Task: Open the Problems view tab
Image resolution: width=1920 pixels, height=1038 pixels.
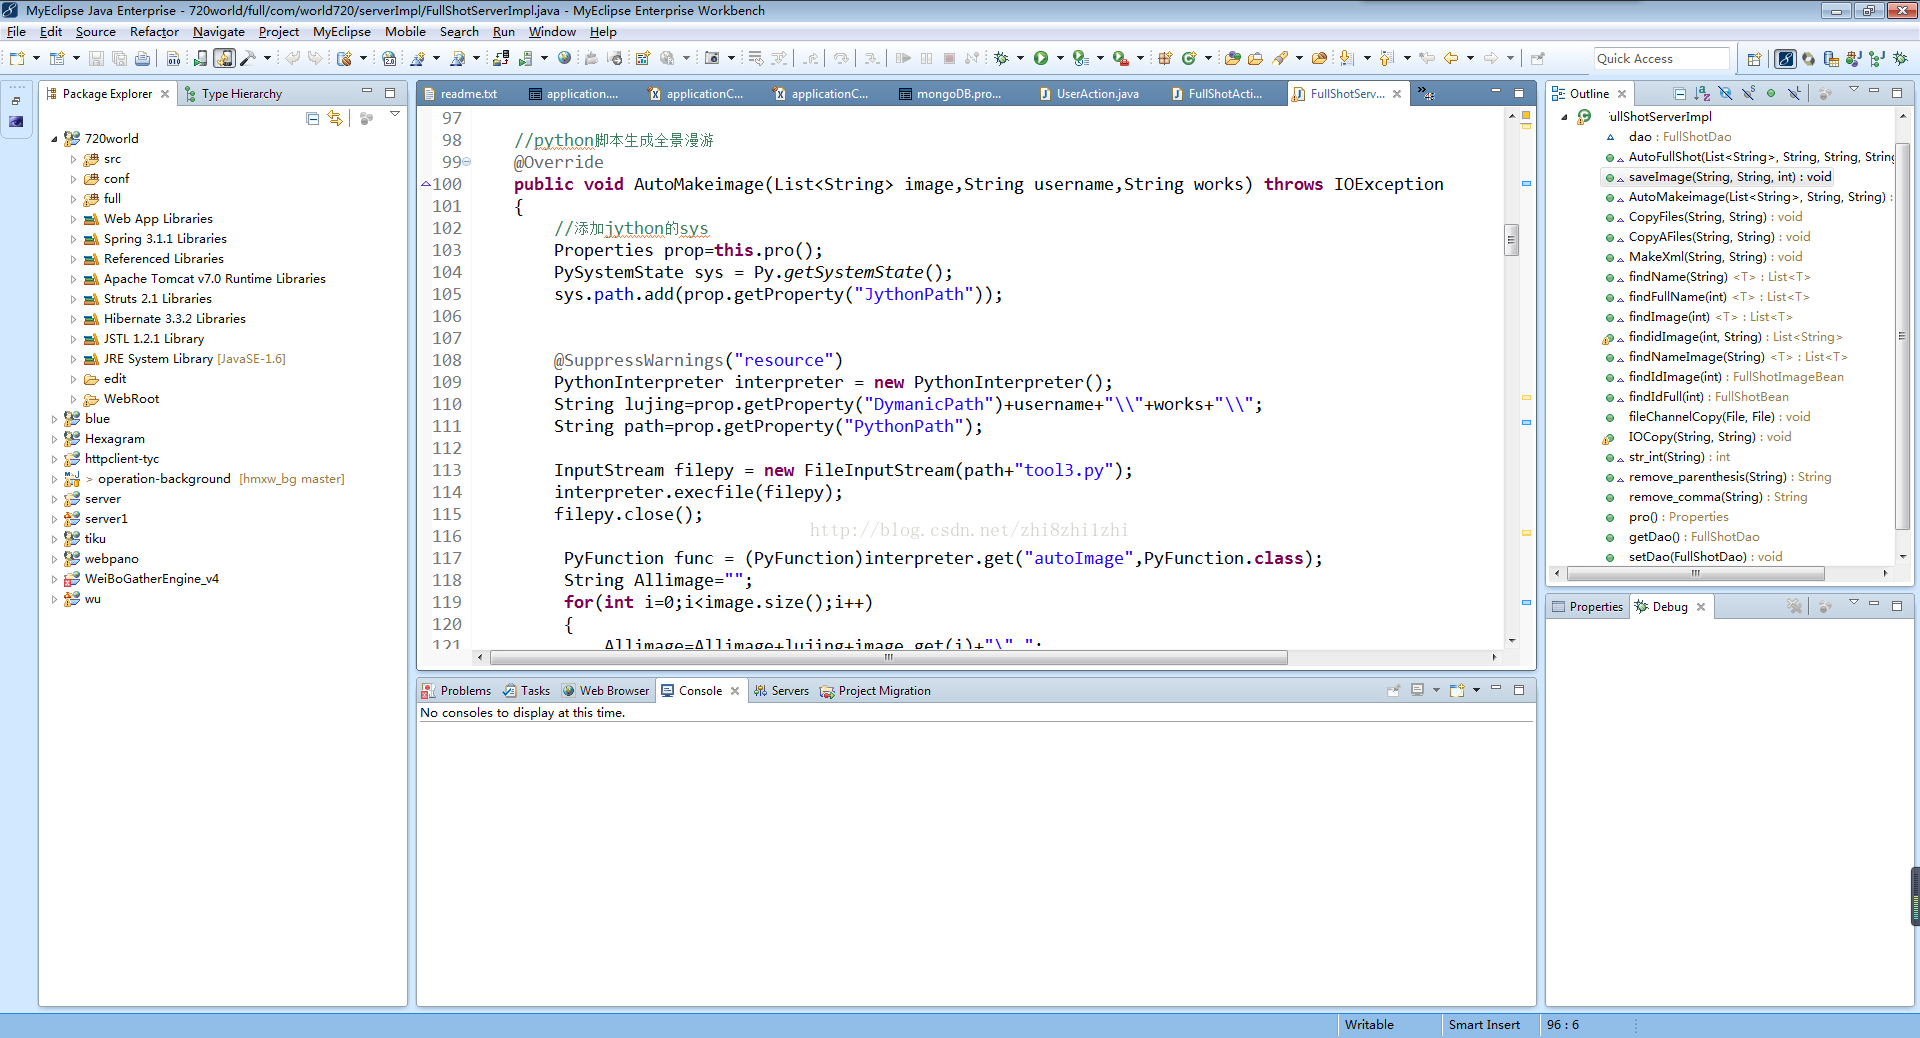Action: coord(456,690)
